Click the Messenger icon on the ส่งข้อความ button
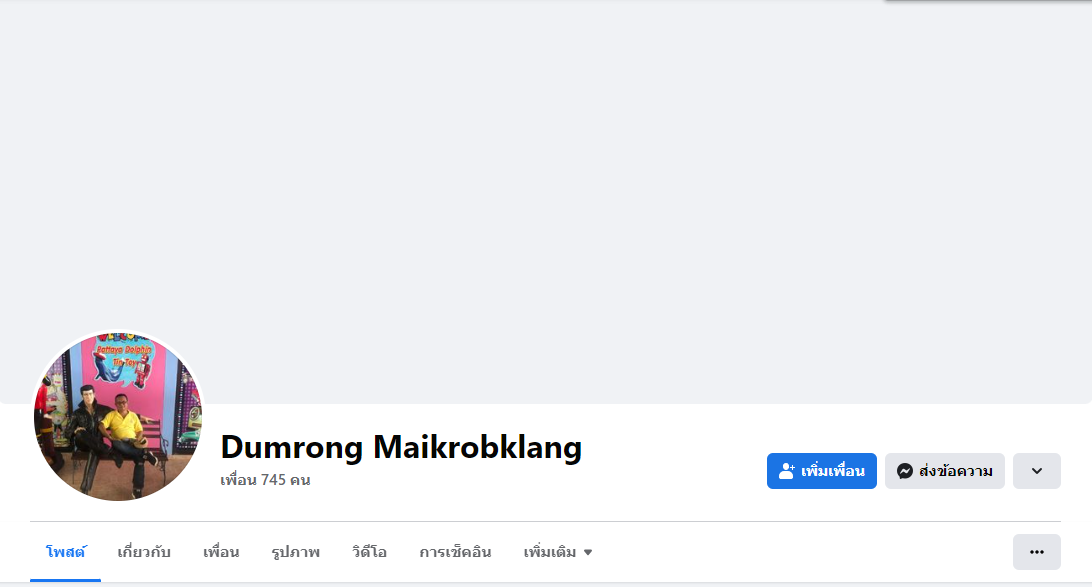This screenshot has width=1092, height=587. tap(905, 471)
